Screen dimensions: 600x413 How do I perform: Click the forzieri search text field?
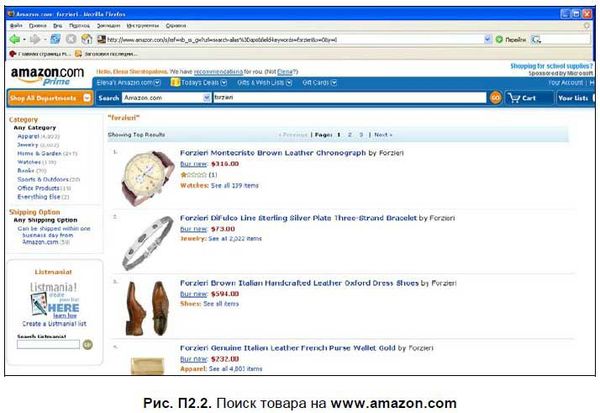(349, 98)
